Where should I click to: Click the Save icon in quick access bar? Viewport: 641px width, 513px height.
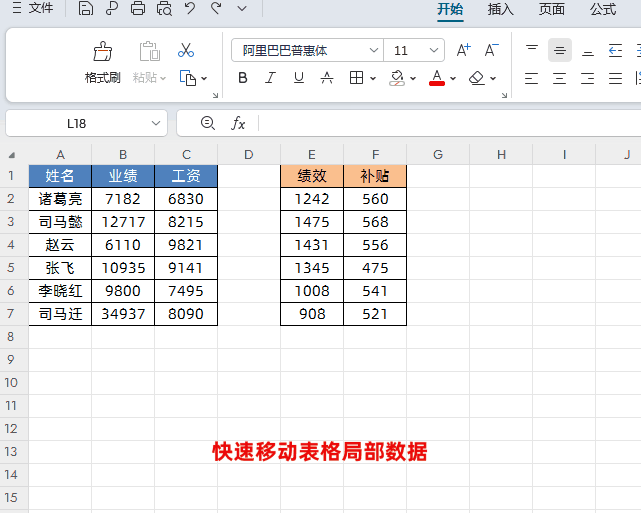click(x=85, y=8)
